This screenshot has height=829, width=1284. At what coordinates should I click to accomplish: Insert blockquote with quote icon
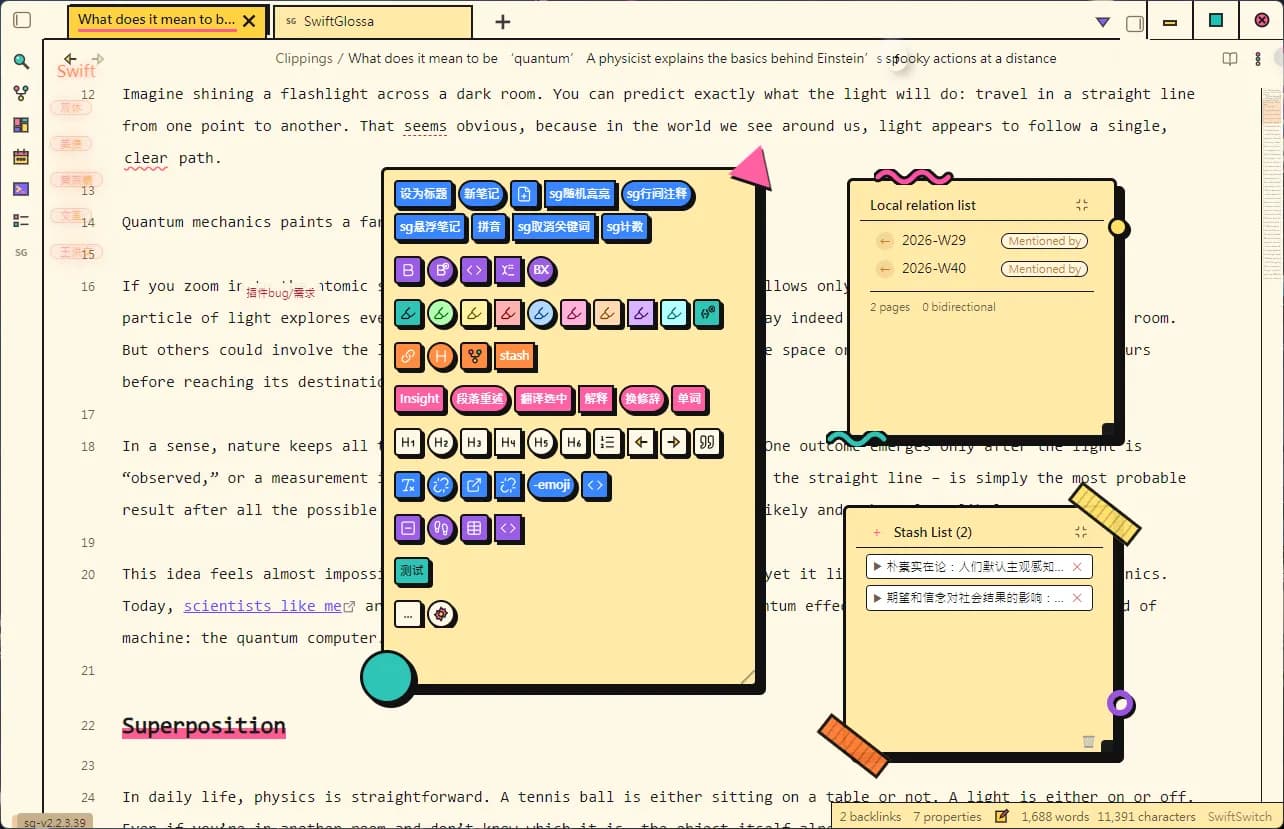point(707,442)
